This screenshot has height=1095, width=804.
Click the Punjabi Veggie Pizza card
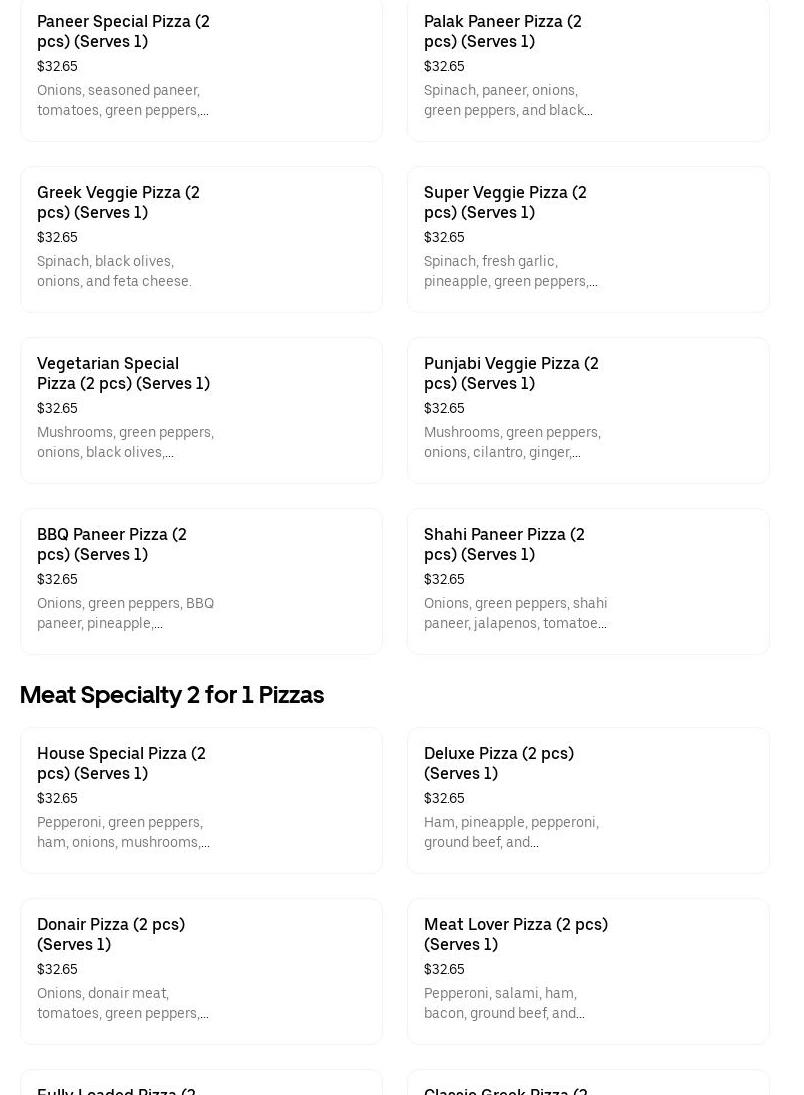click(588, 410)
